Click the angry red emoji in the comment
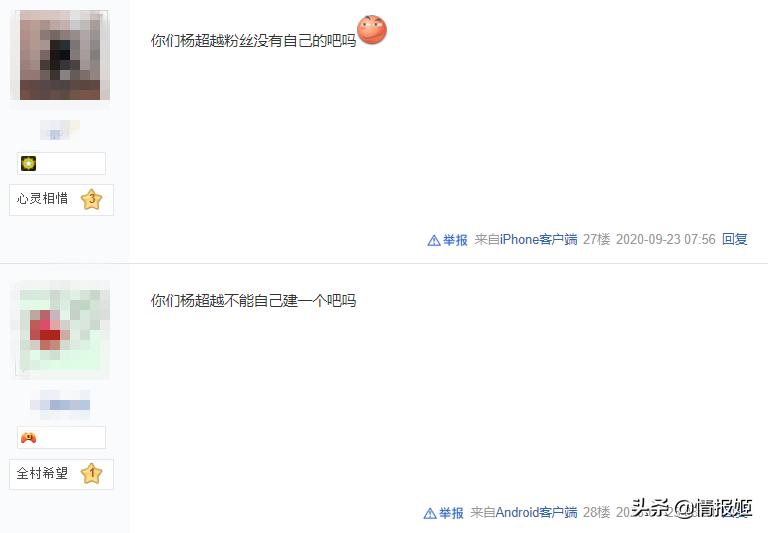Screen dimensions: 768x533 [x=372, y=29]
